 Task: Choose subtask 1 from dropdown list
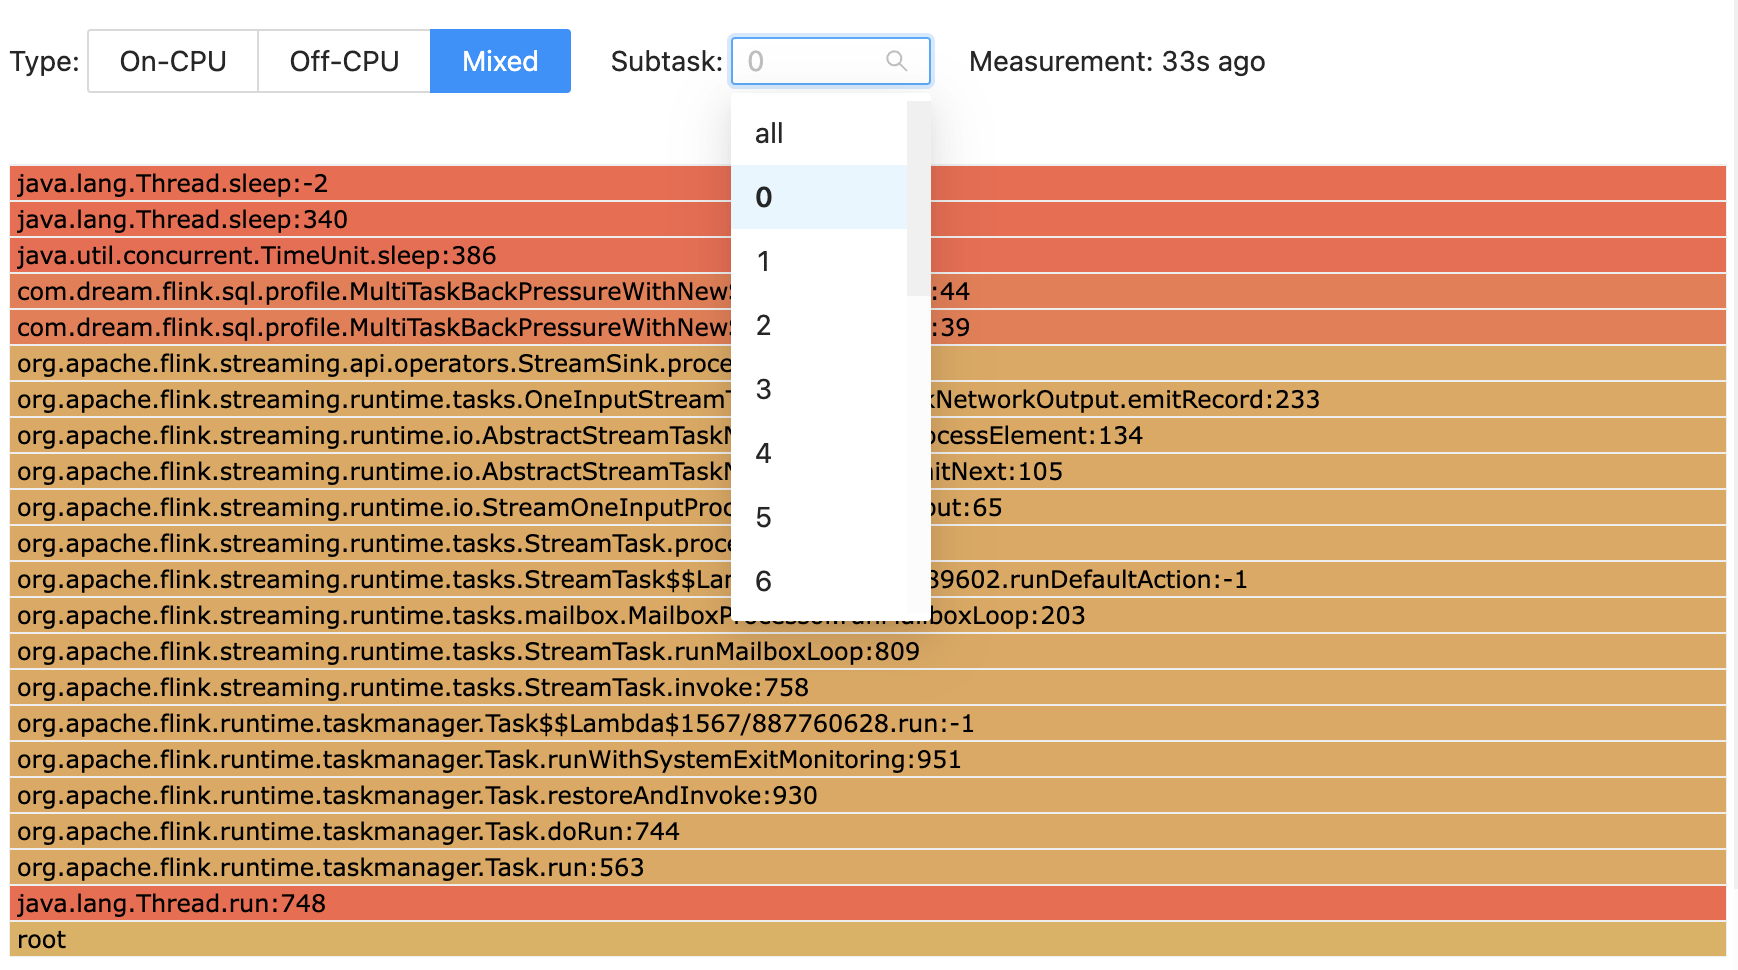[819, 261]
